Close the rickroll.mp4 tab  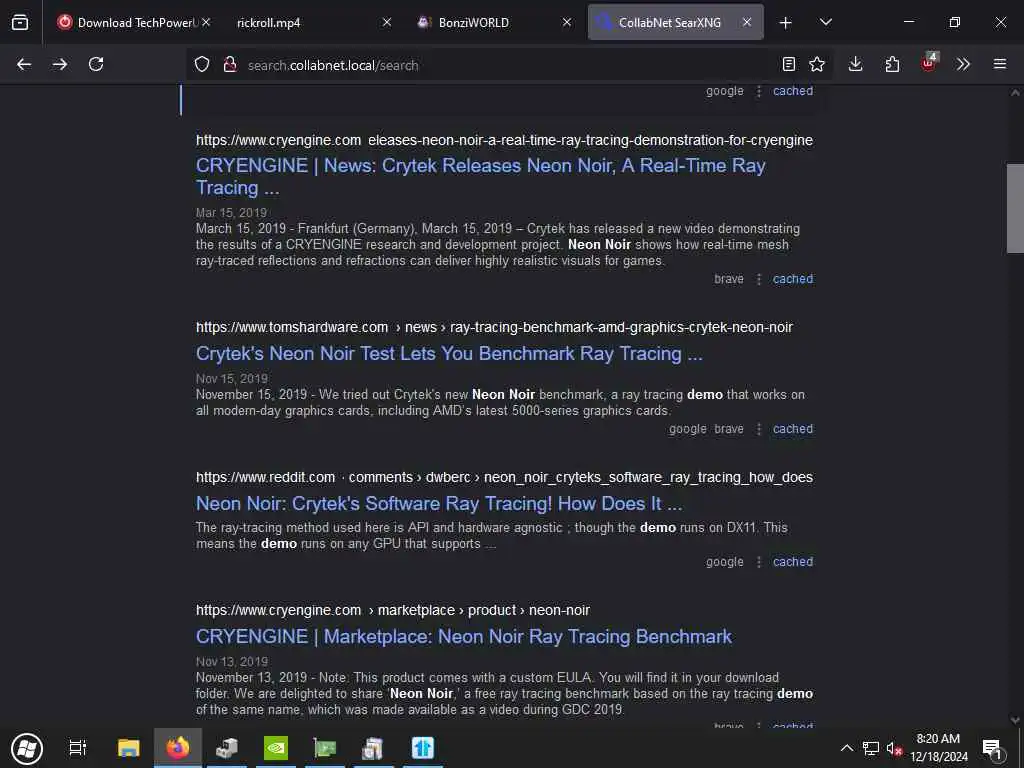click(x=387, y=22)
